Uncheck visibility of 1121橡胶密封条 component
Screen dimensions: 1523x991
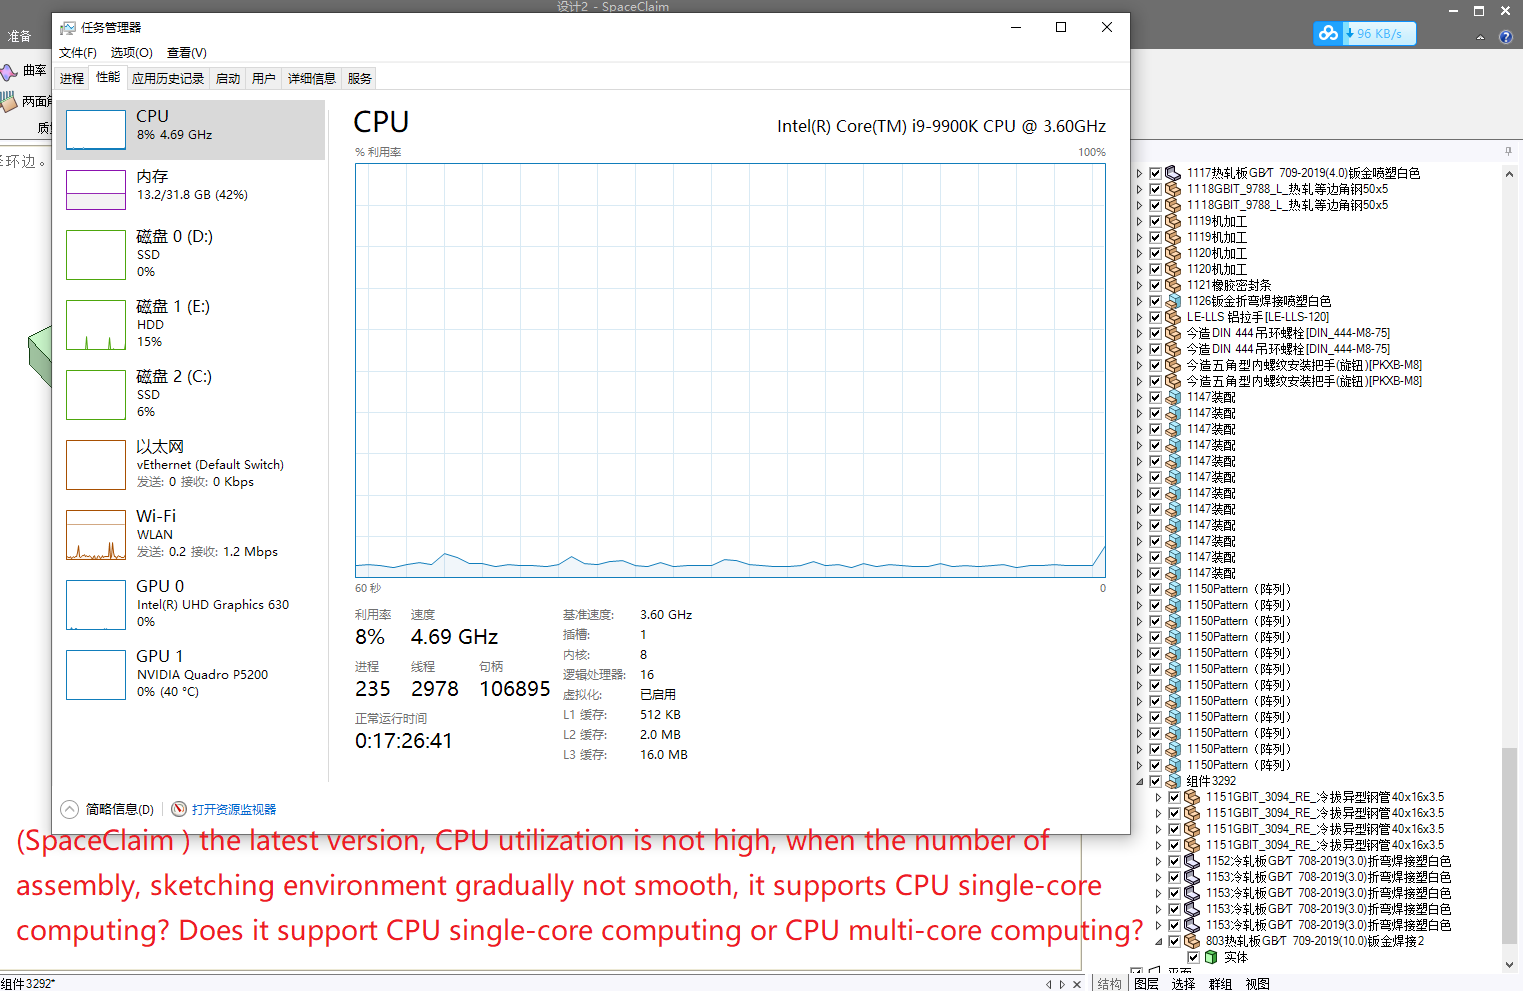coord(1155,285)
